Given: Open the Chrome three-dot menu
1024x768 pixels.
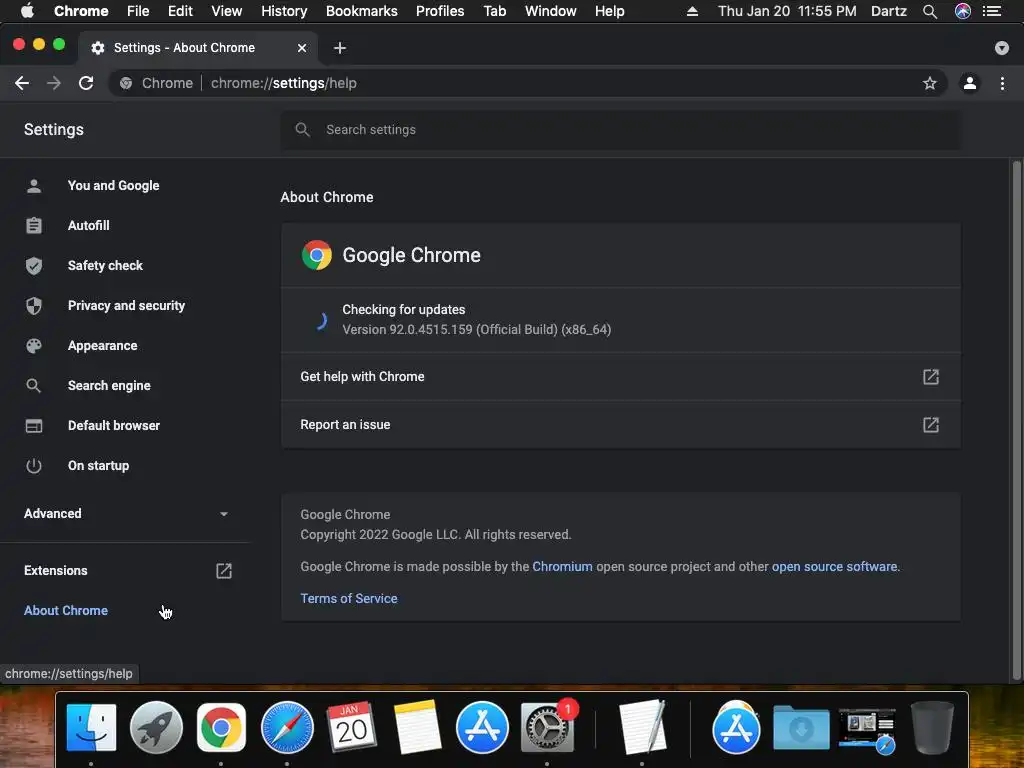Looking at the screenshot, I should click(x=1002, y=83).
